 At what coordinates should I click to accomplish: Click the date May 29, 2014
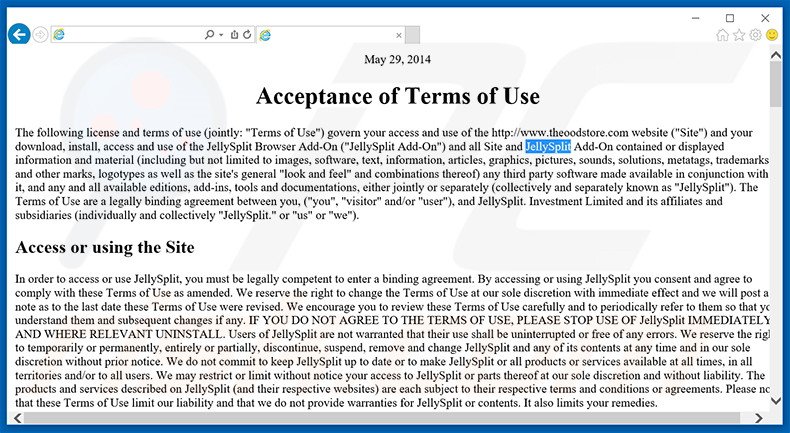point(398,59)
